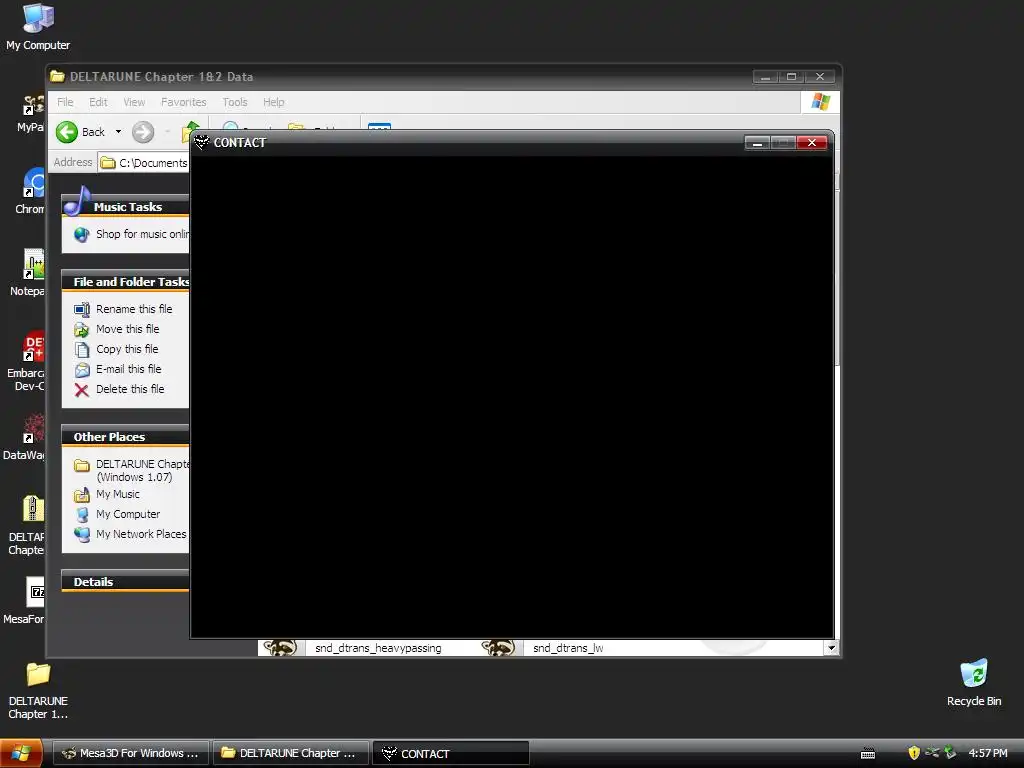Click the Windows Security shield tray icon
The image size is (1024, 768).
pyautogui.click(x=914, y=753)
